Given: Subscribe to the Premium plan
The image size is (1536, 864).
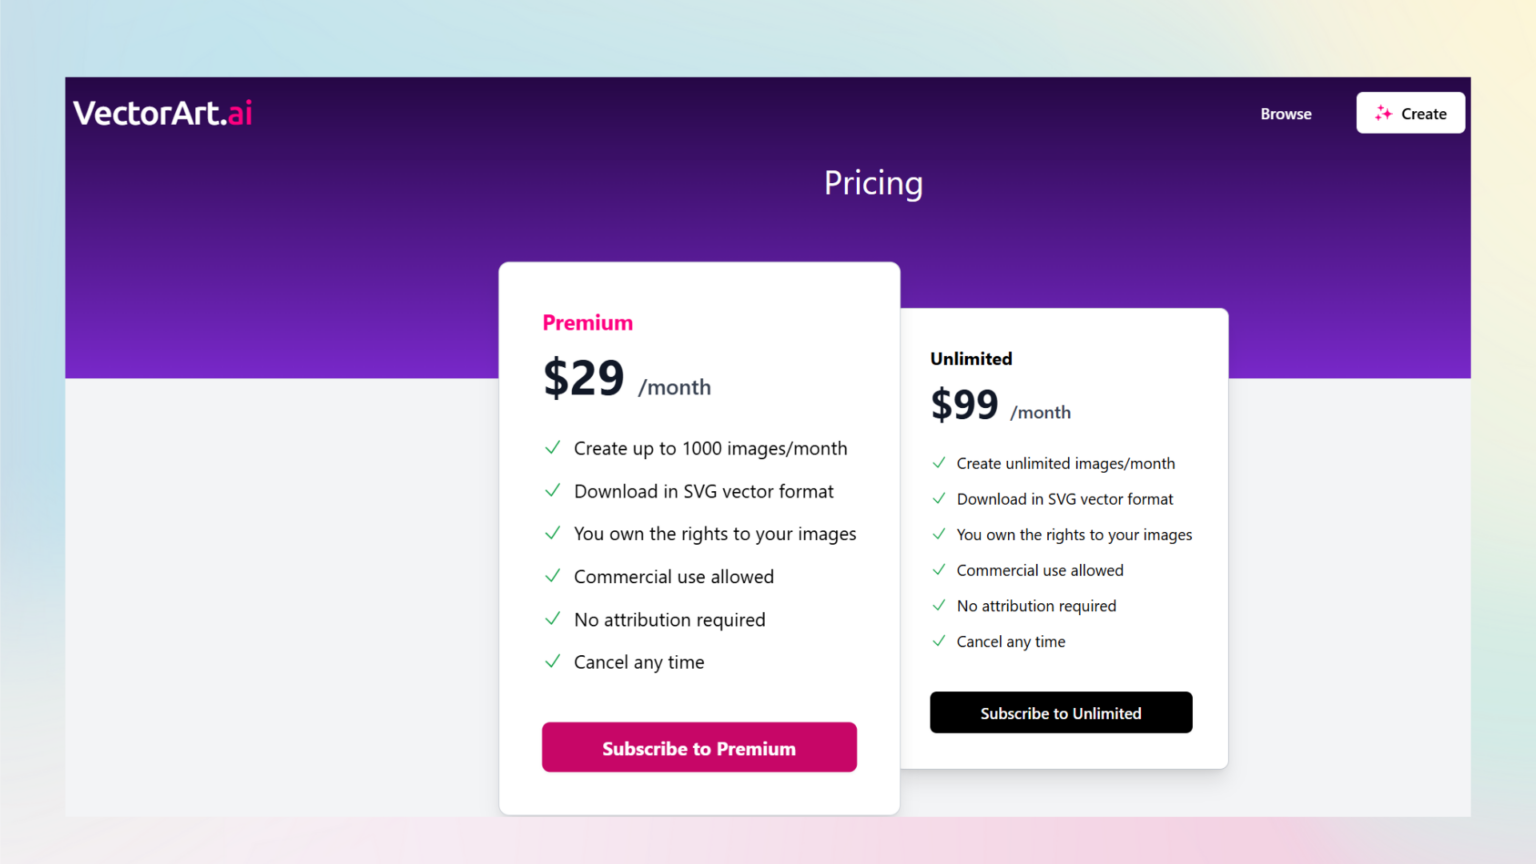Looking at the screenshot, I should (x=699, y=747).
